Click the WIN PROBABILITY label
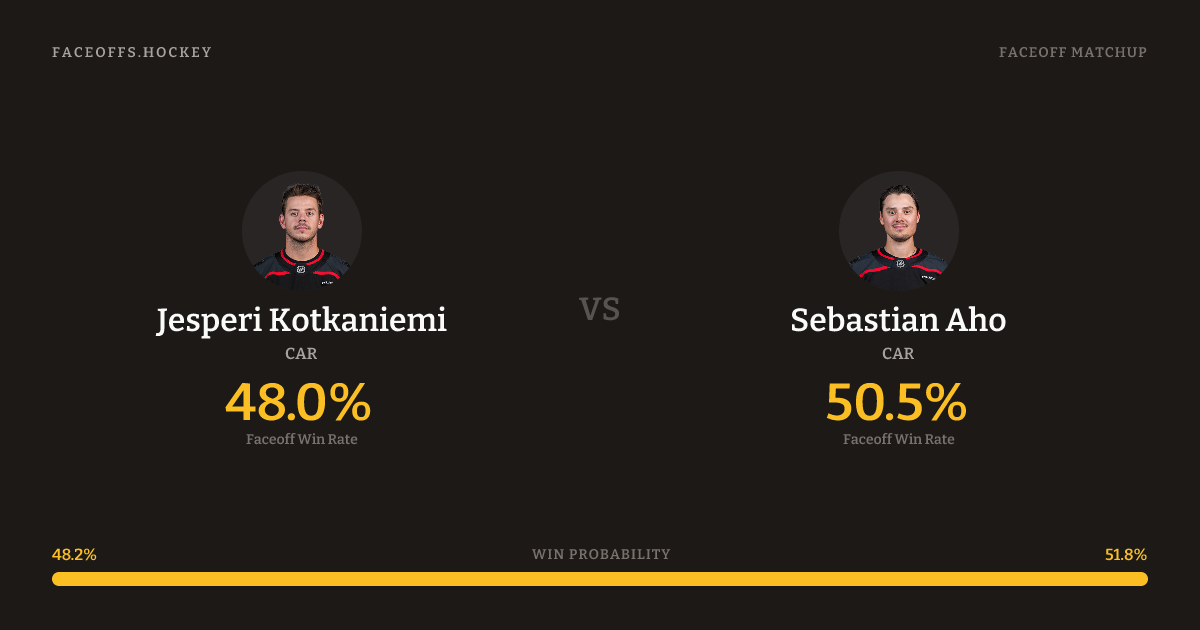 pyautogui.click(x=601, y=554)
